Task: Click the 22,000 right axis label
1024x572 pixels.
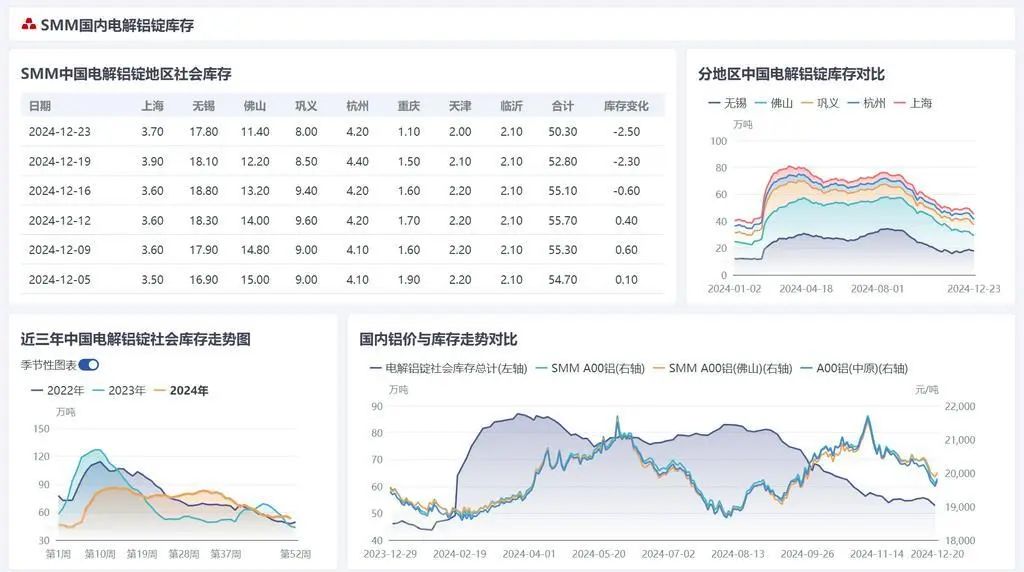Action: [x=959, y=406]
